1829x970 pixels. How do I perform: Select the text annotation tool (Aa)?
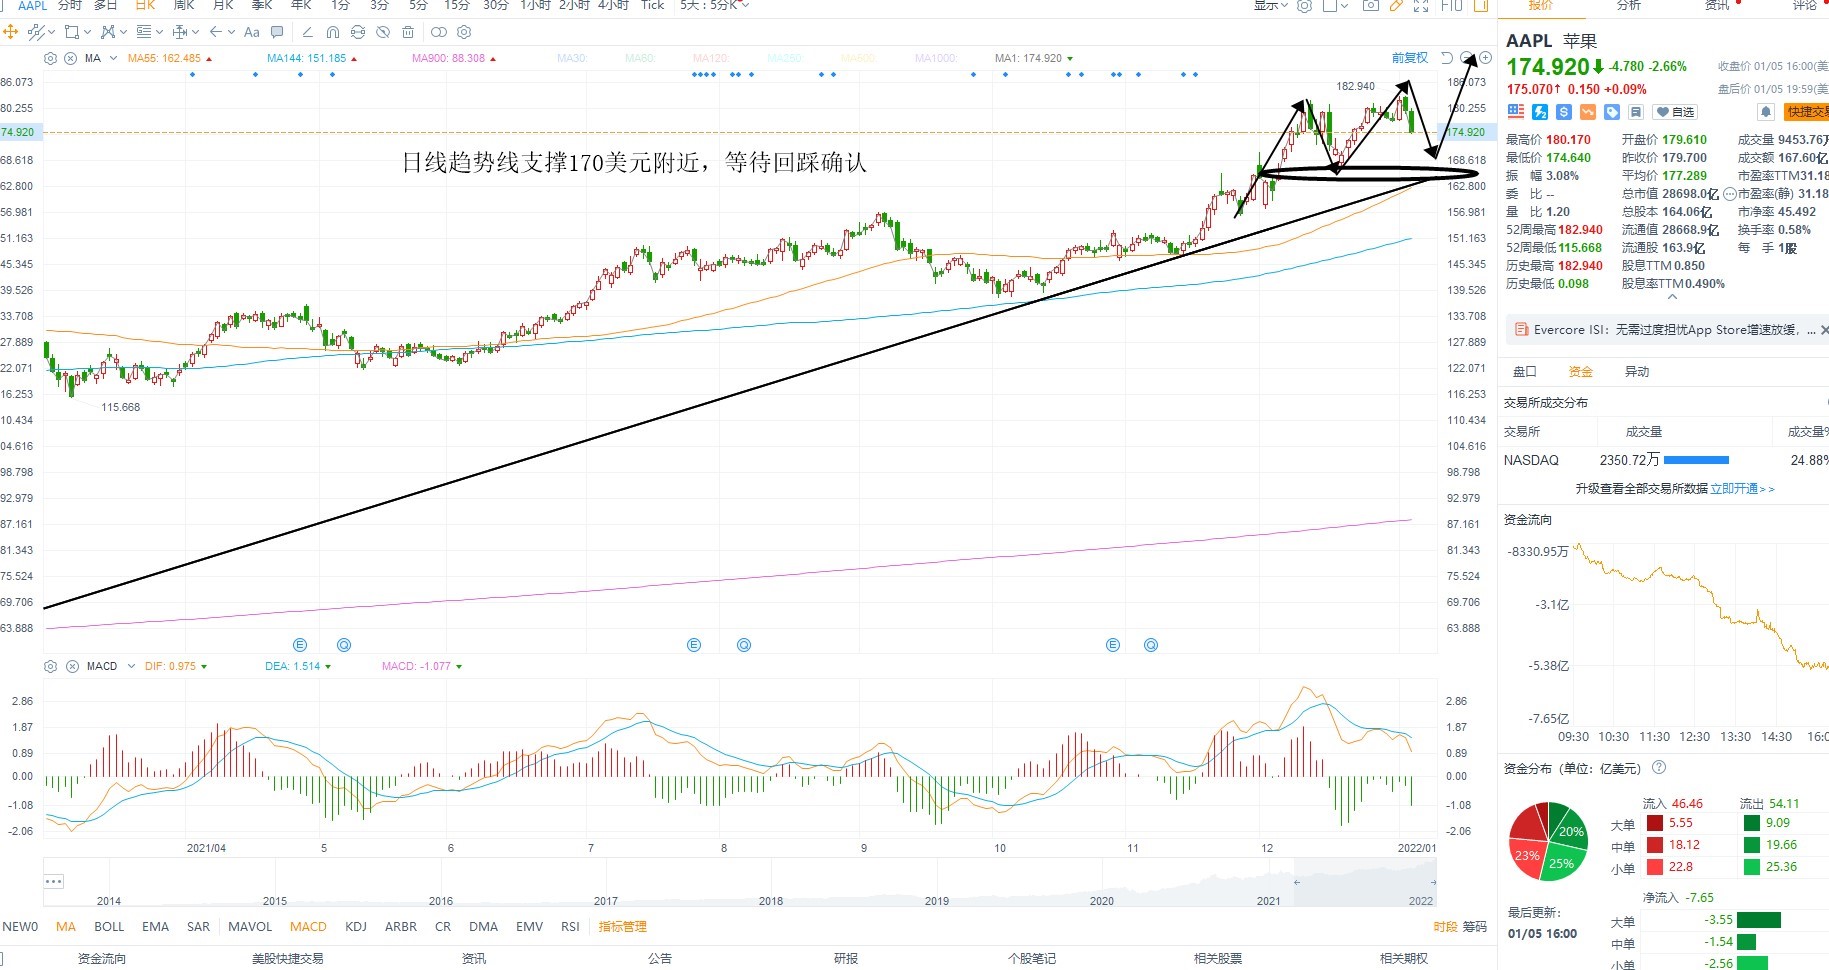[252, 32]
